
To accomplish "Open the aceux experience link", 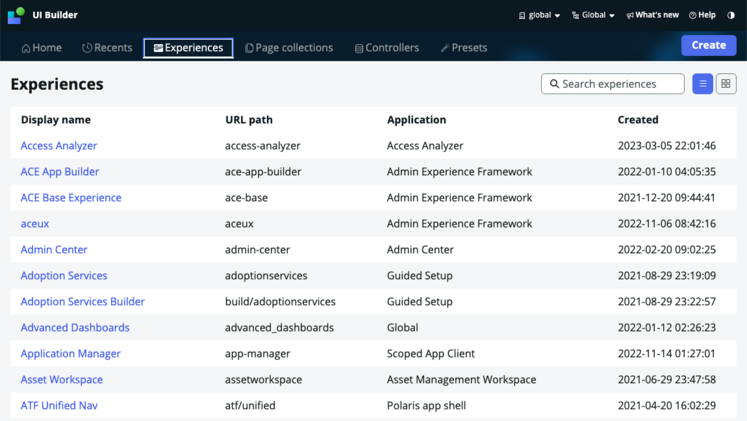I will click(35, 224).
